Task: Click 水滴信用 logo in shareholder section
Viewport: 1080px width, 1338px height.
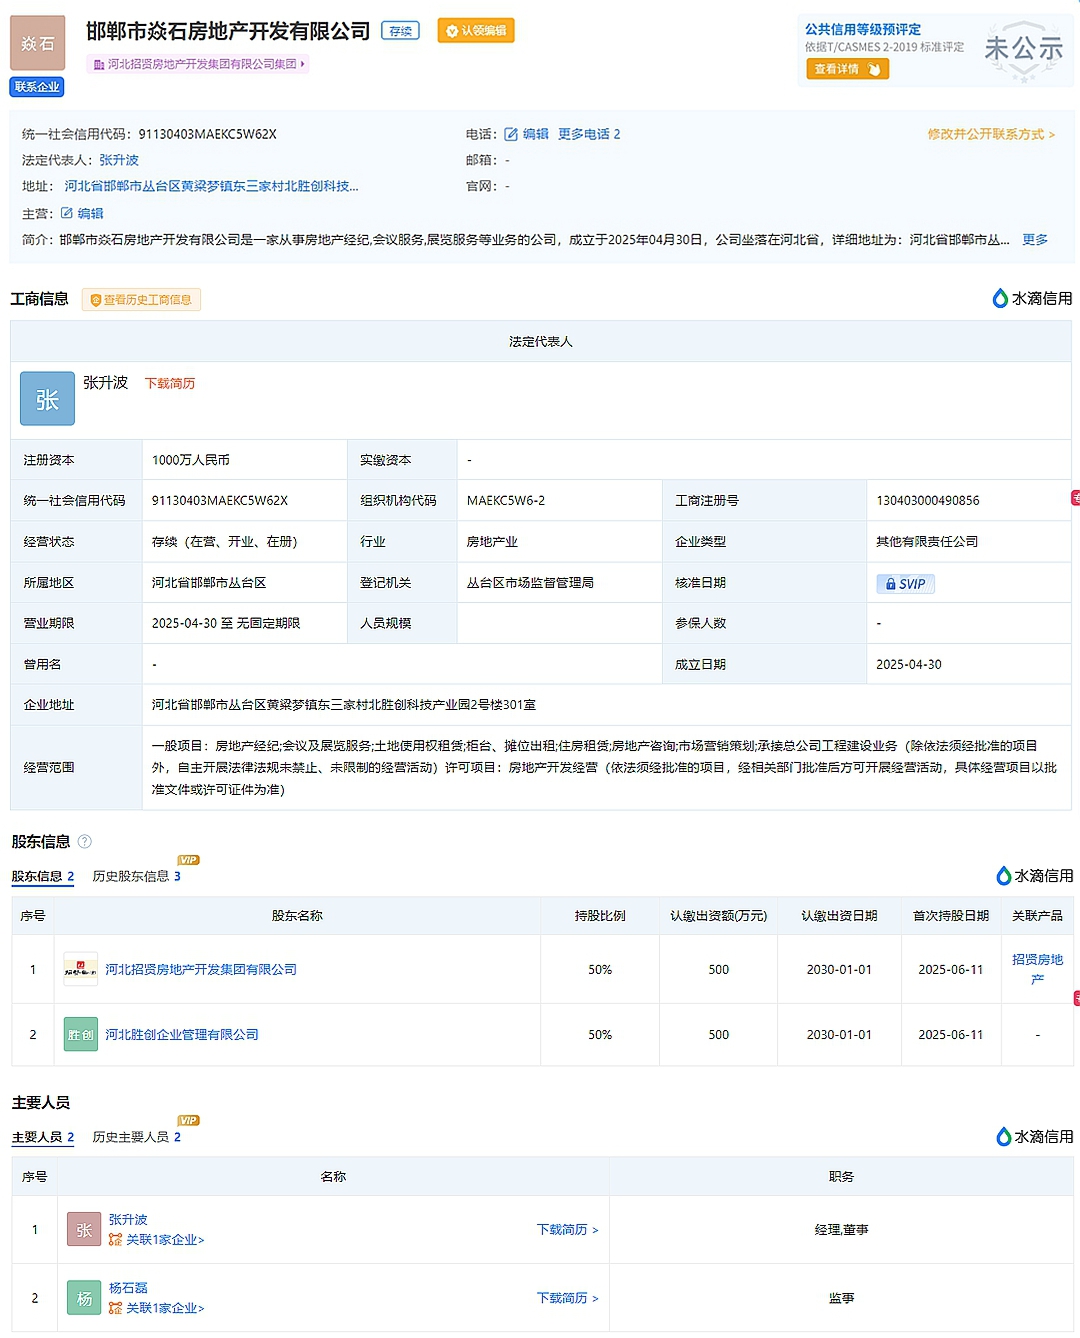Action: [x=1034, y=876]
